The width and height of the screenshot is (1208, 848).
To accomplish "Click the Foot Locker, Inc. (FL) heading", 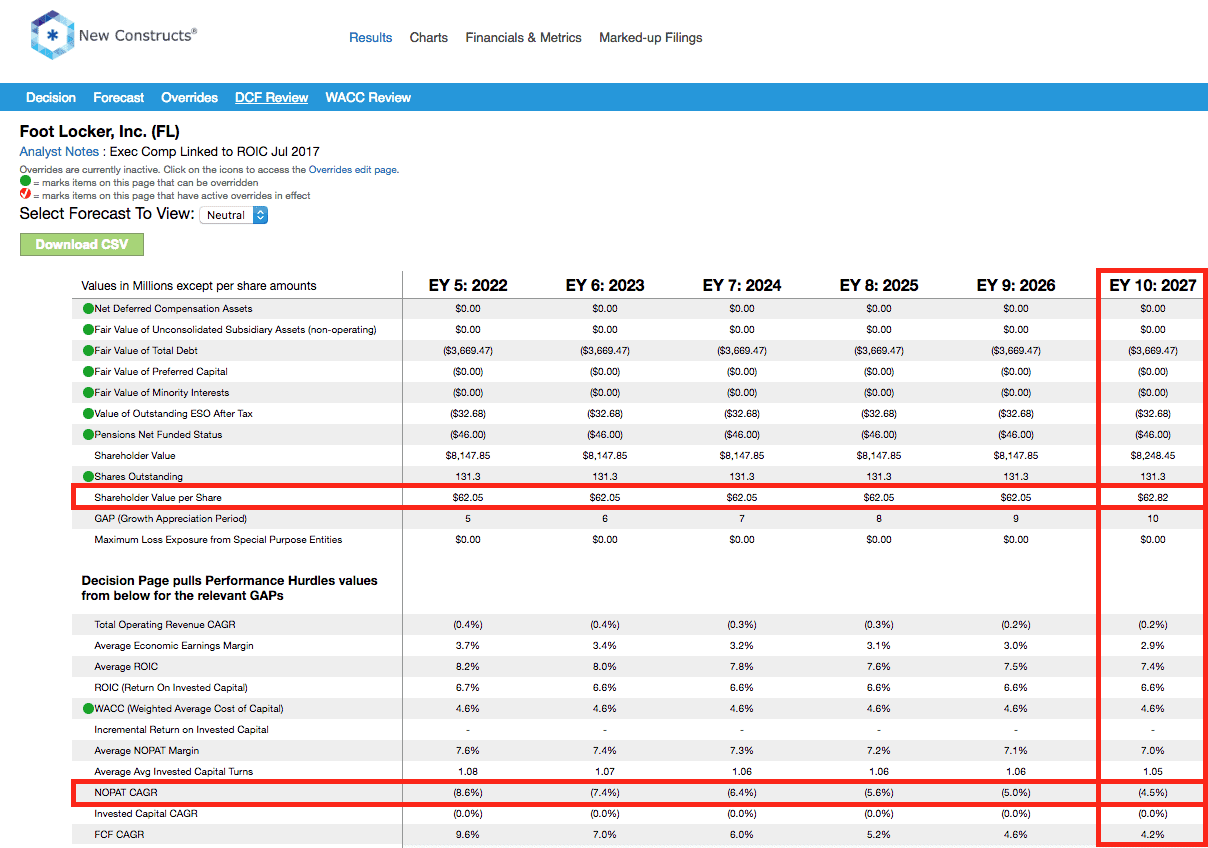I will pos(100,132).
